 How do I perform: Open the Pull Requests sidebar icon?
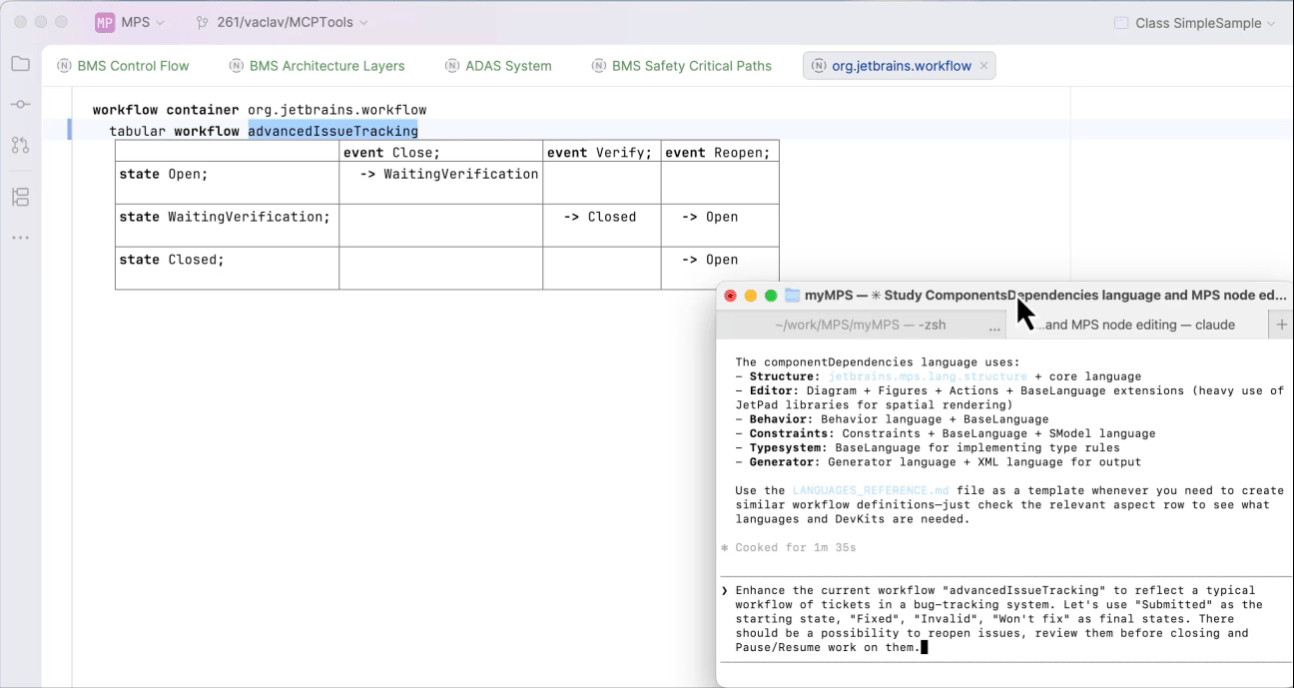click(20, 145)
